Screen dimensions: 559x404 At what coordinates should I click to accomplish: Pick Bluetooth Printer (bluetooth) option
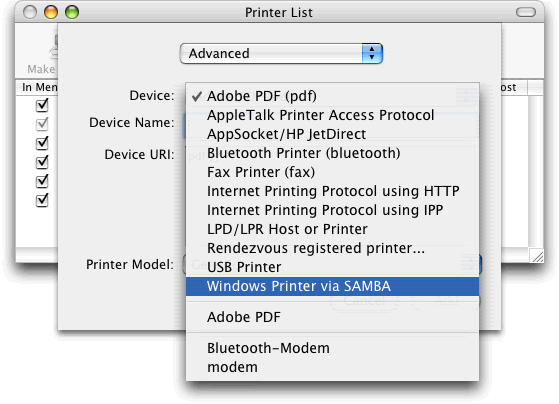332,153
